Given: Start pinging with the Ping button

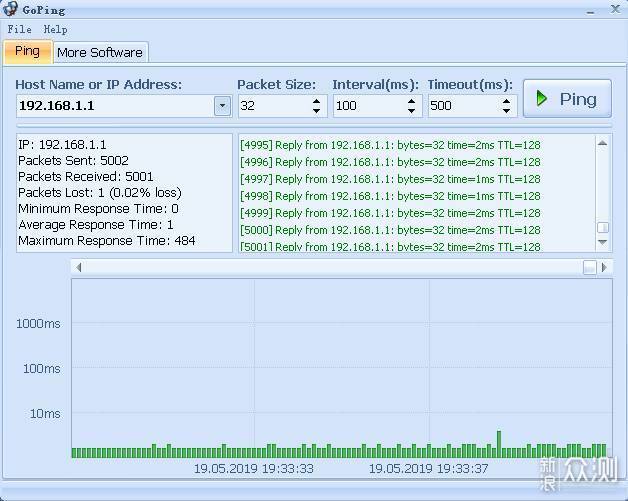Looking at the screenshot, I should click(567, 99).
